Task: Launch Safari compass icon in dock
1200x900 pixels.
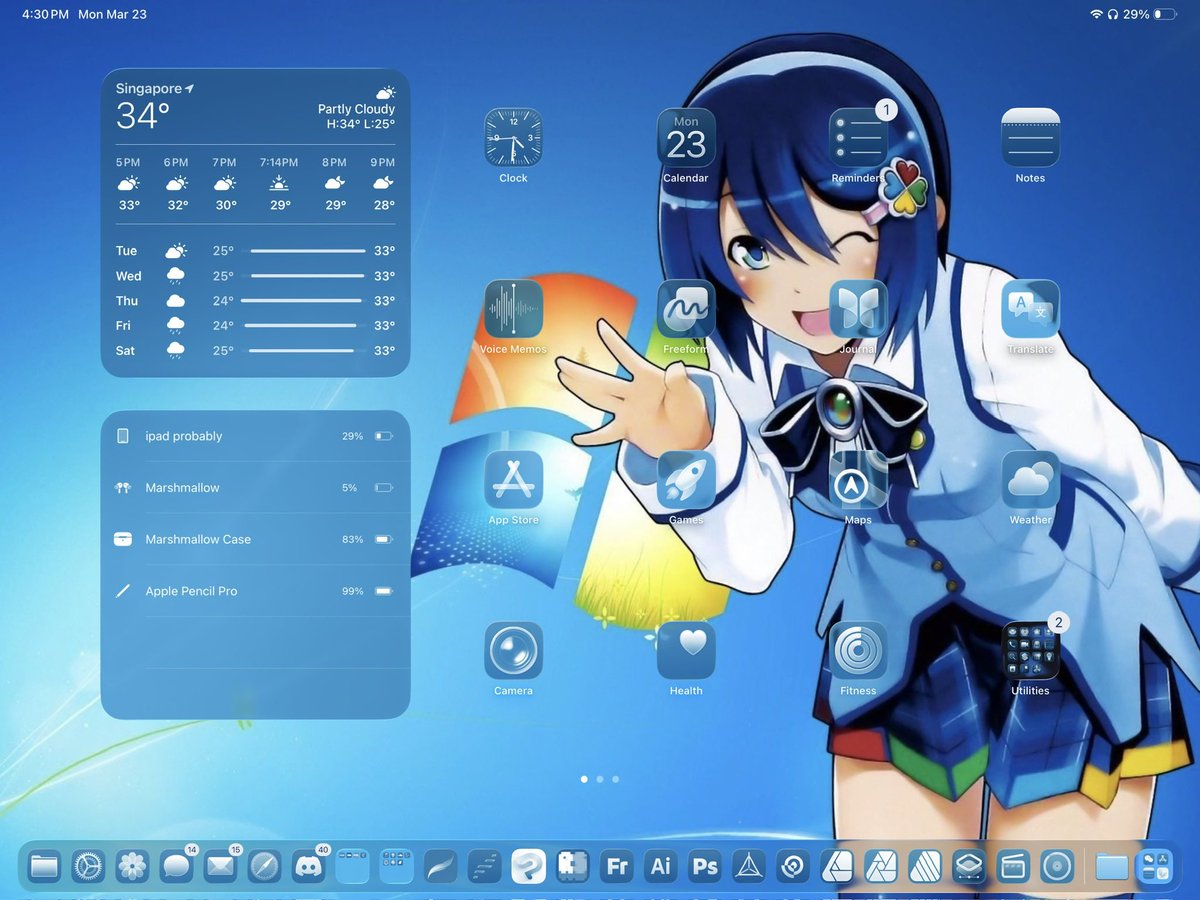Action: 265,866
